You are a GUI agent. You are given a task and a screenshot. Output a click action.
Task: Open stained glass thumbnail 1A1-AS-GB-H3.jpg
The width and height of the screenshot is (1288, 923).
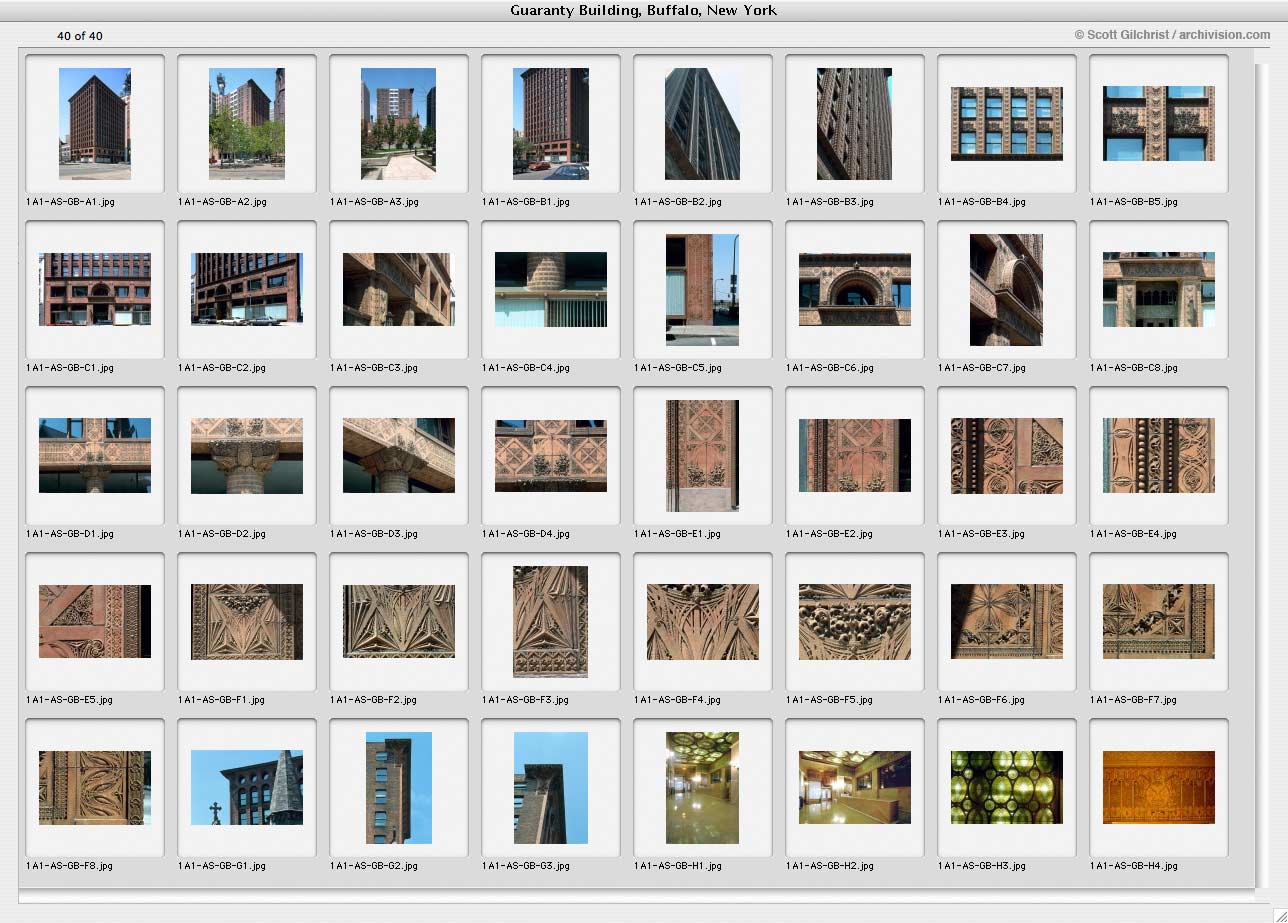tap(1007, 787)
